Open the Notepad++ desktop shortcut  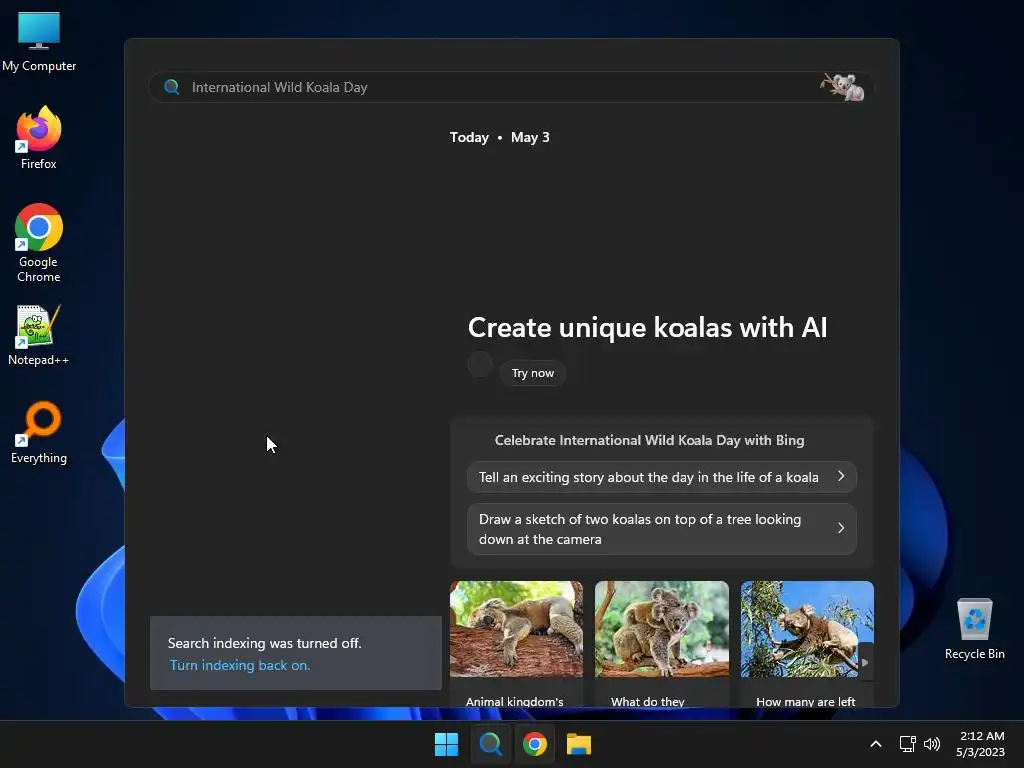point(39,335)
